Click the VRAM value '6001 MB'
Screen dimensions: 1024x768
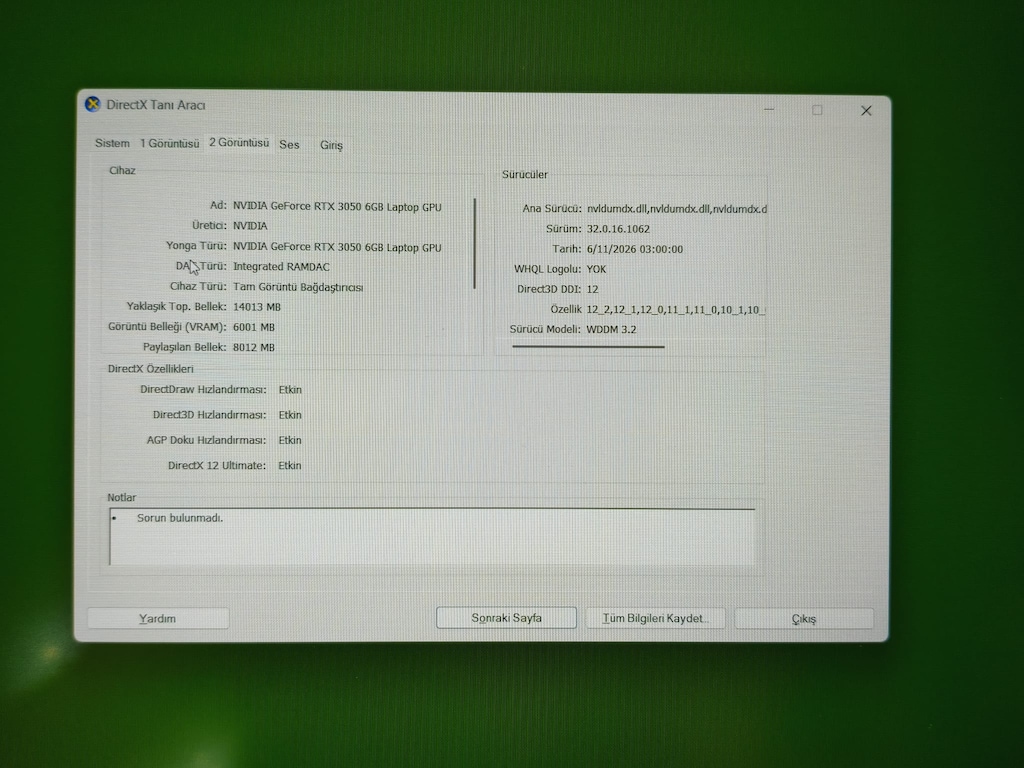click(253, 327)
